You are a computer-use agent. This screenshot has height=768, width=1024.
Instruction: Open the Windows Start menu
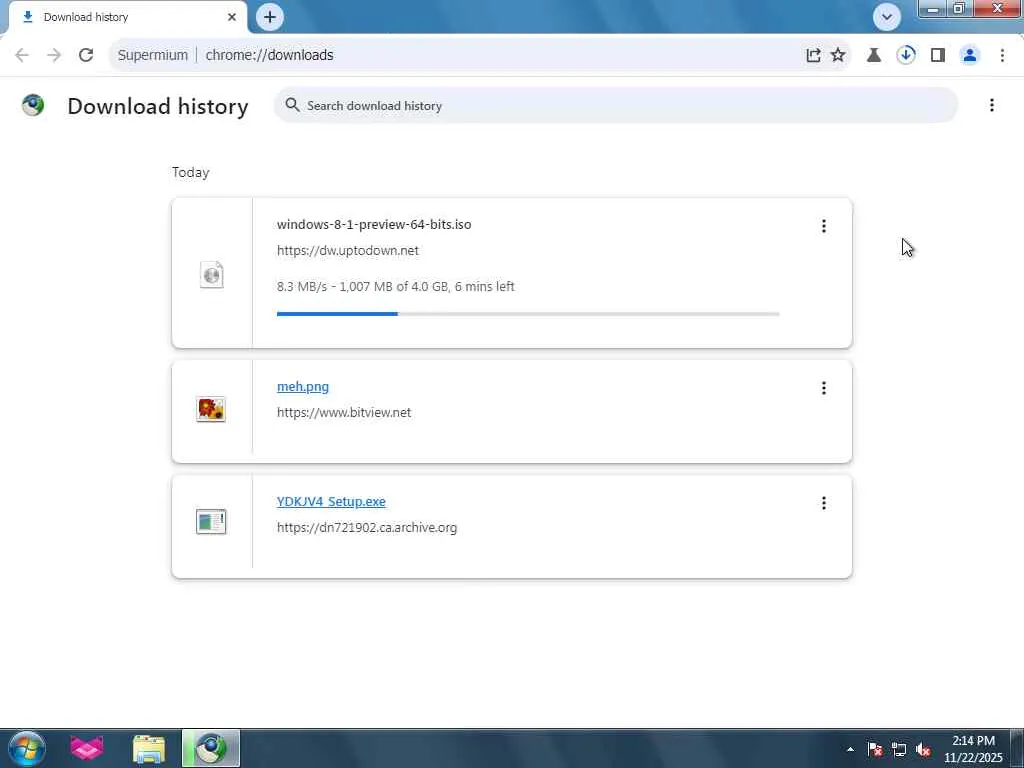tap(27, 748)
